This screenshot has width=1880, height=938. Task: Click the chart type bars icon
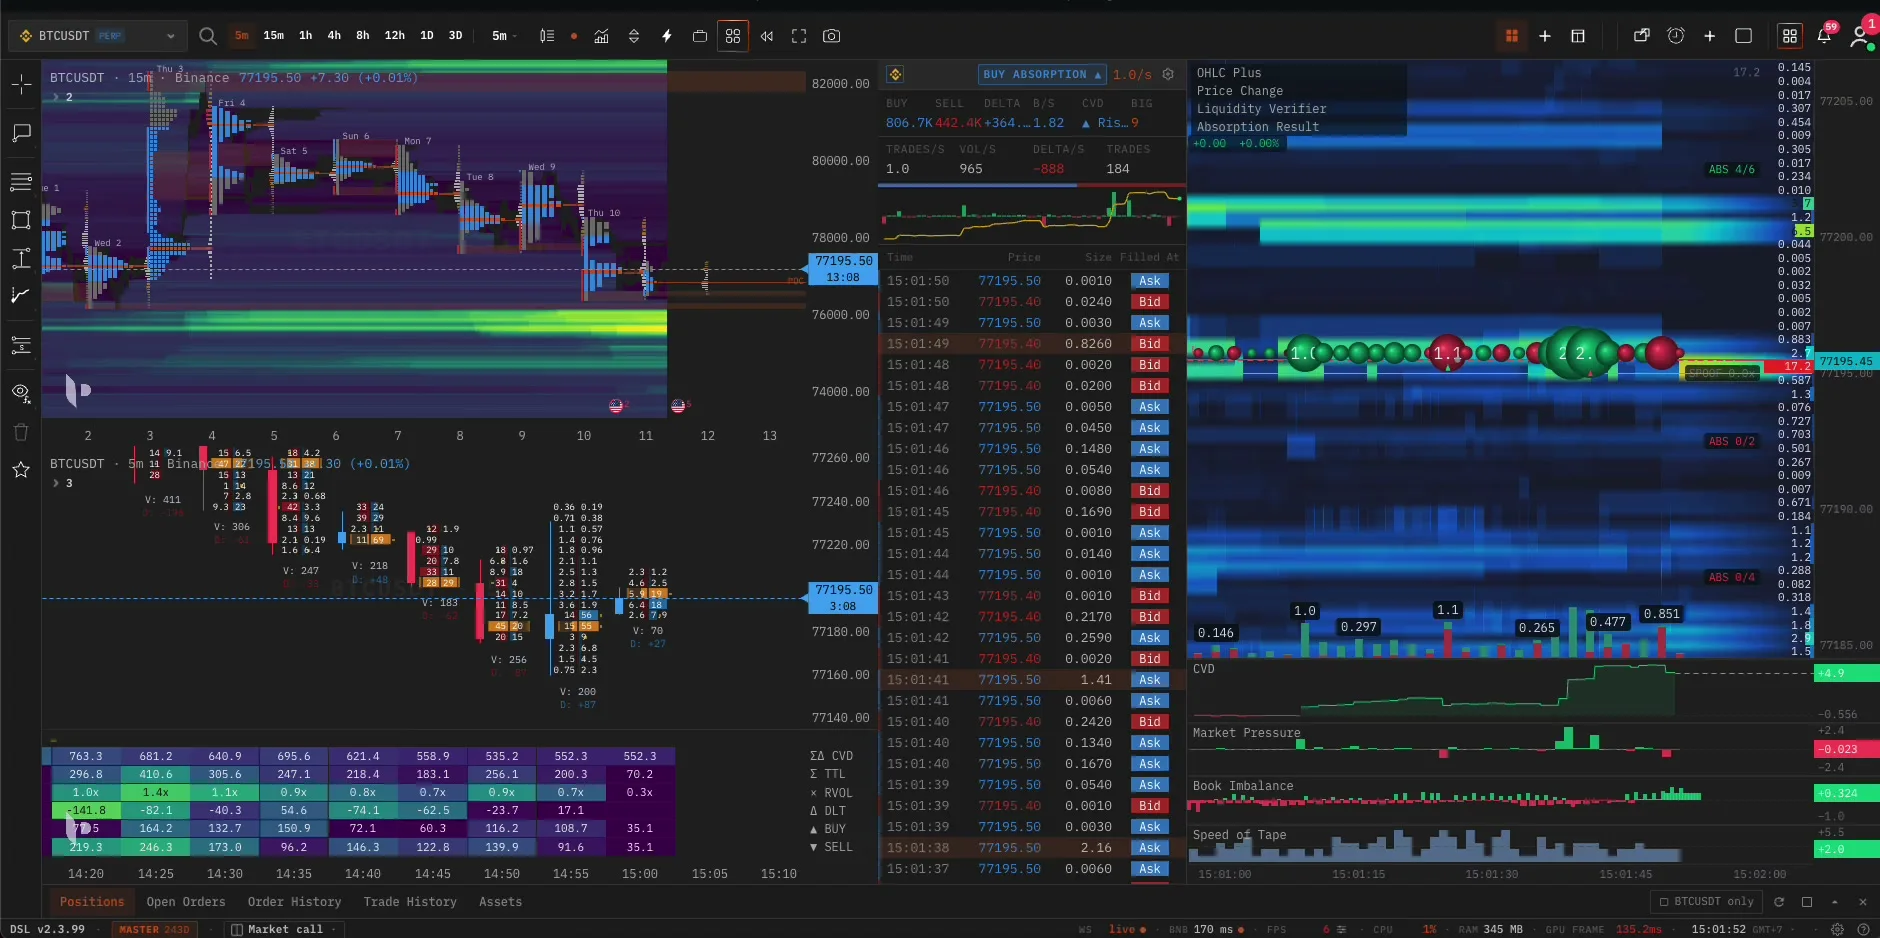(x=547, y=36)
